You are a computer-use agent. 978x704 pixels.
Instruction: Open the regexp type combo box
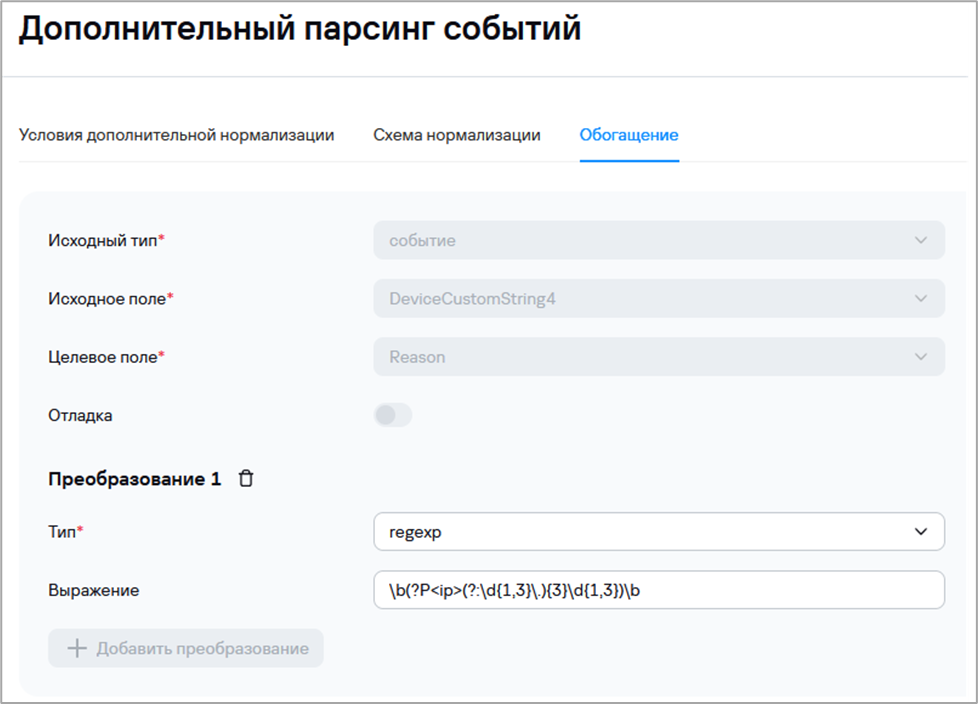(640, 532)
